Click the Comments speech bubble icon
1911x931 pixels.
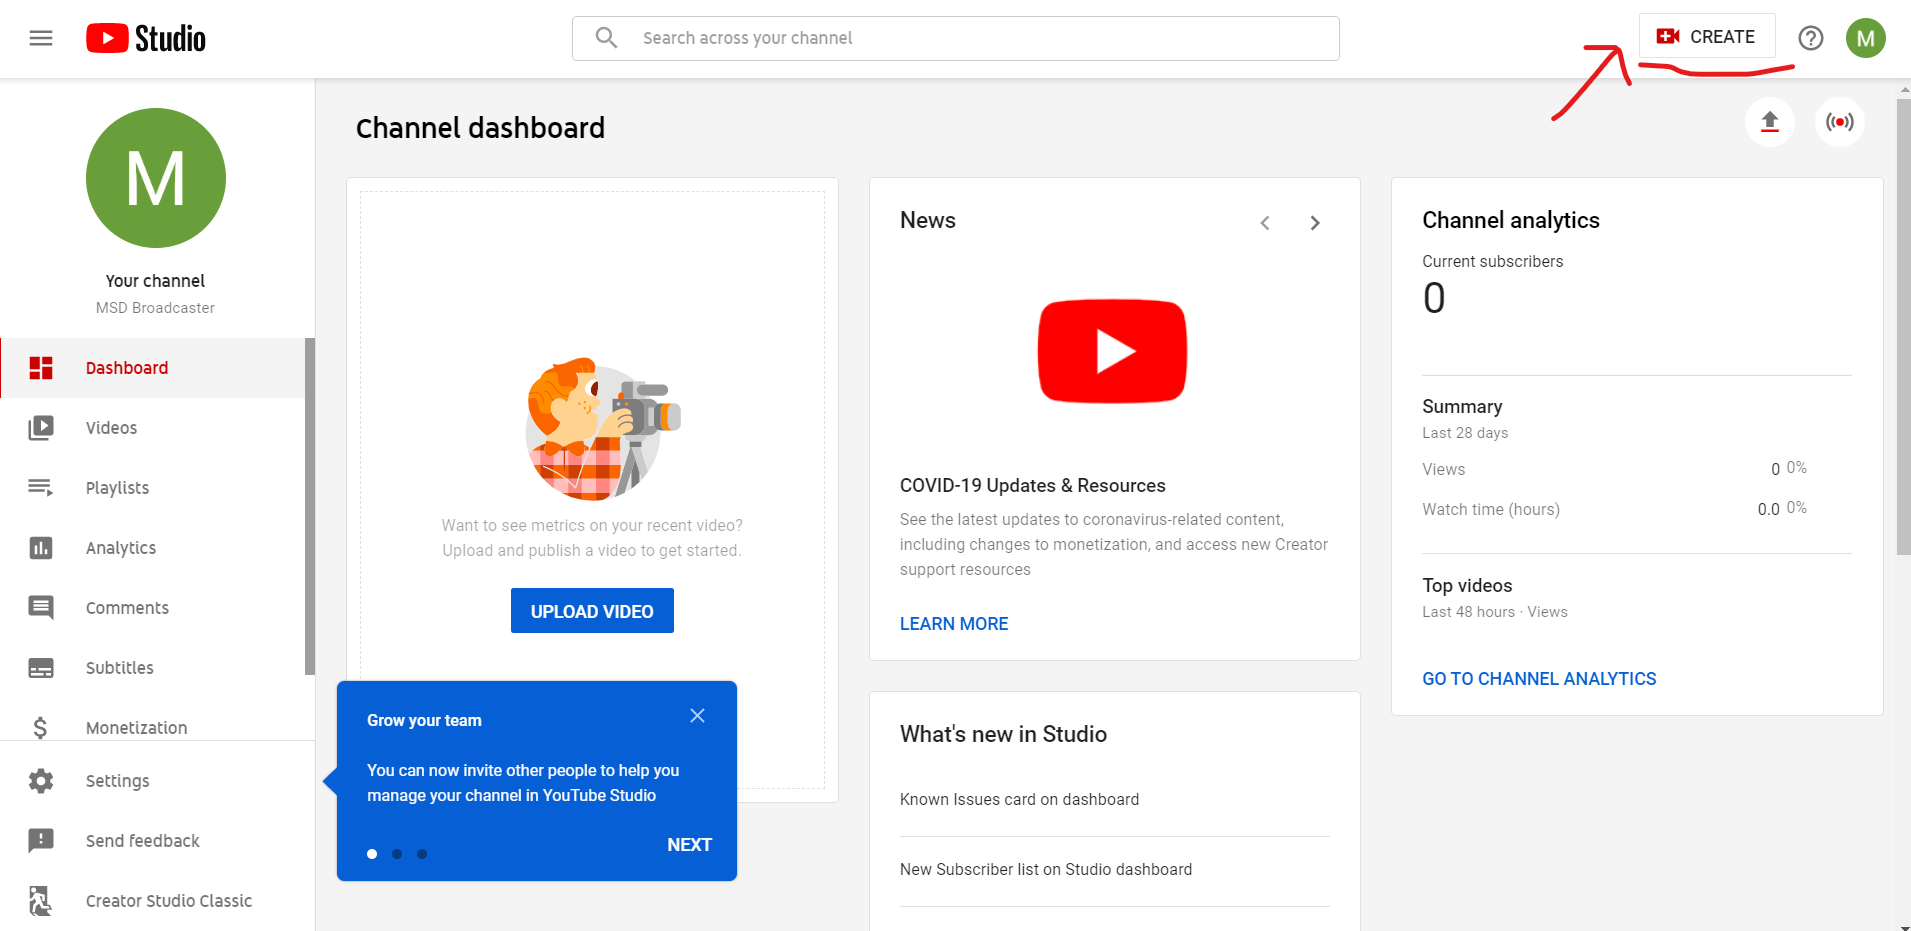(41, 608)
